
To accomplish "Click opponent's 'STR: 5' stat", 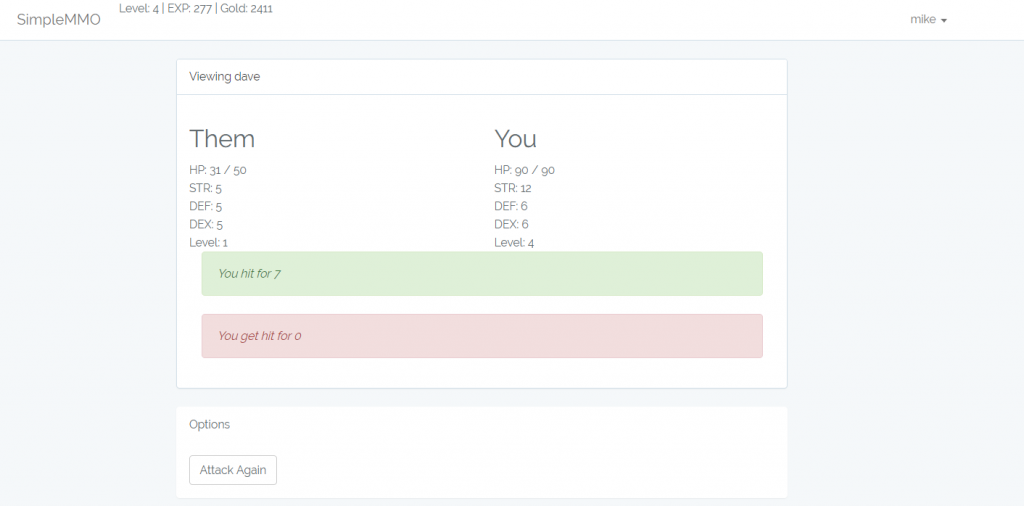I will (x=206, y=188).
